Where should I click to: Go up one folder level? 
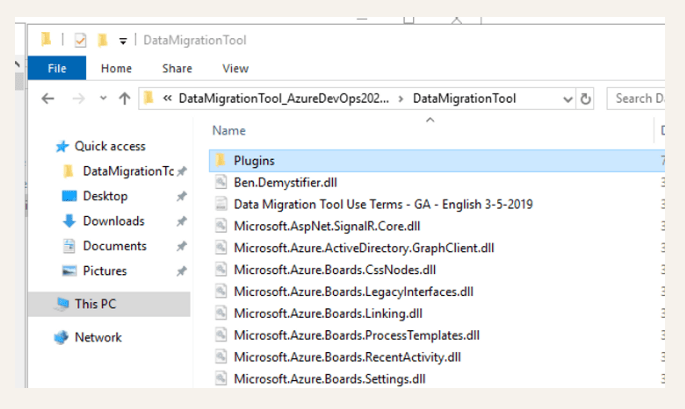[x=125, y=99]
